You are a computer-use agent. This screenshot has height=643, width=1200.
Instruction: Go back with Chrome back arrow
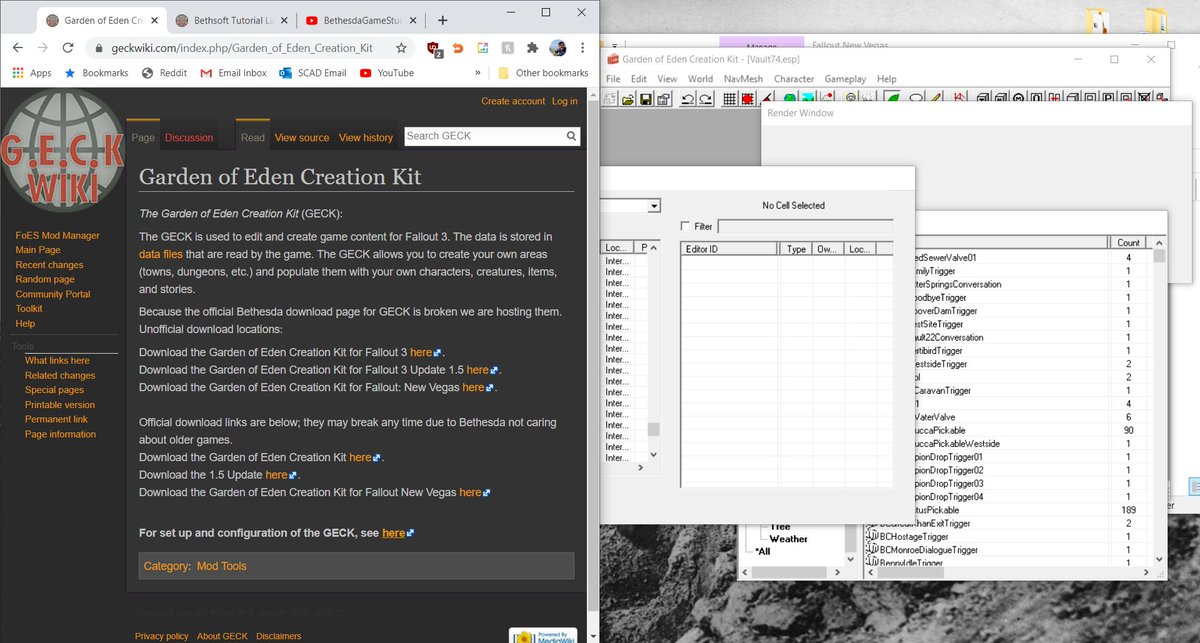tap(16, 47)
